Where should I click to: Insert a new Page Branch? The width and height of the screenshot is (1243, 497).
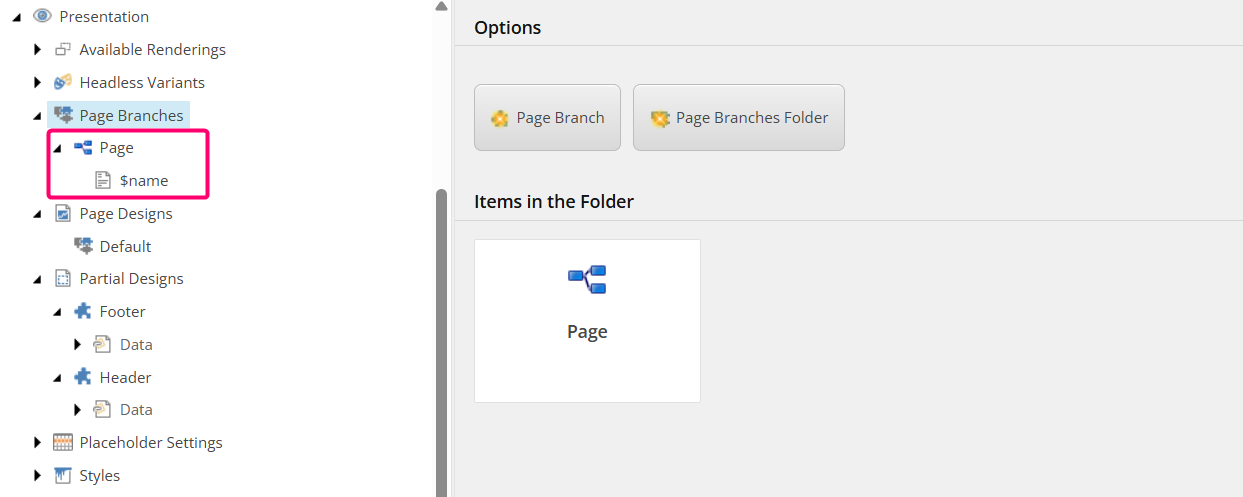tap(547, 118)
